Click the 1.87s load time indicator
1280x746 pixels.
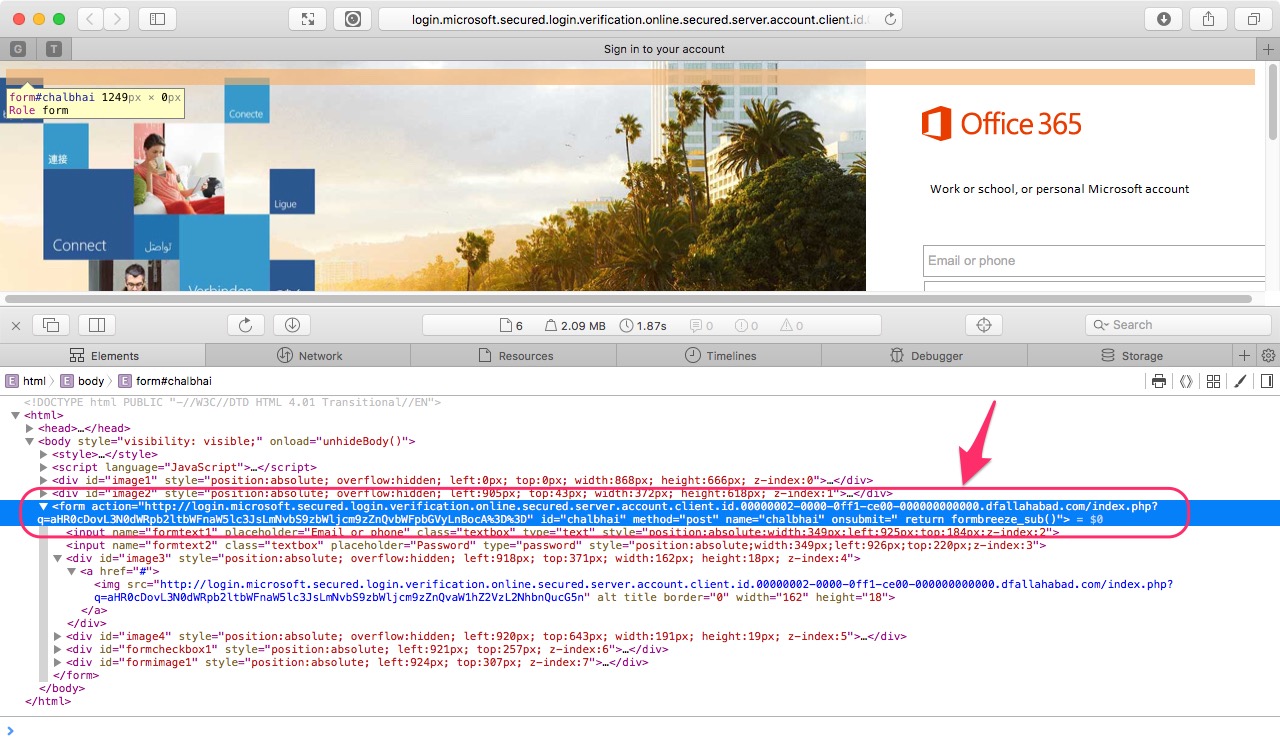643,326
